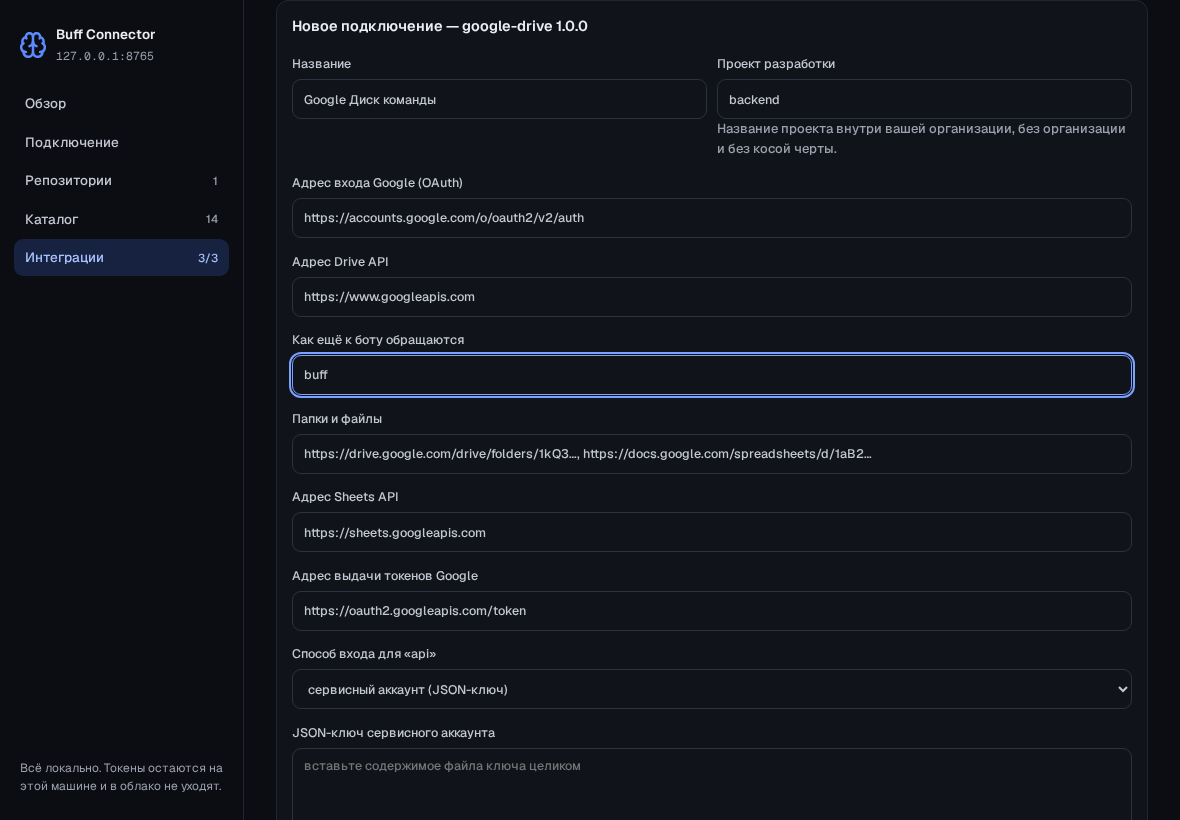This screenshot has height=820, width=1180.
Task: Click the bot alias field containing buff
Action: (x=711, y=375)
